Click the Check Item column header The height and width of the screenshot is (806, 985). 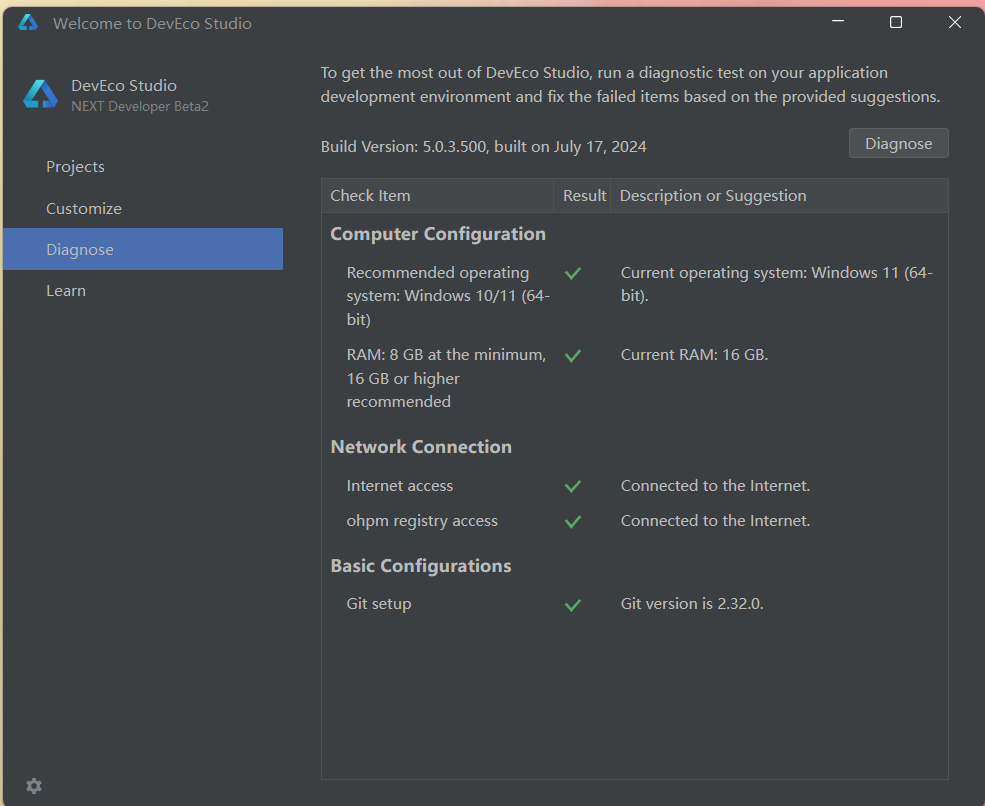click(437, 195)
